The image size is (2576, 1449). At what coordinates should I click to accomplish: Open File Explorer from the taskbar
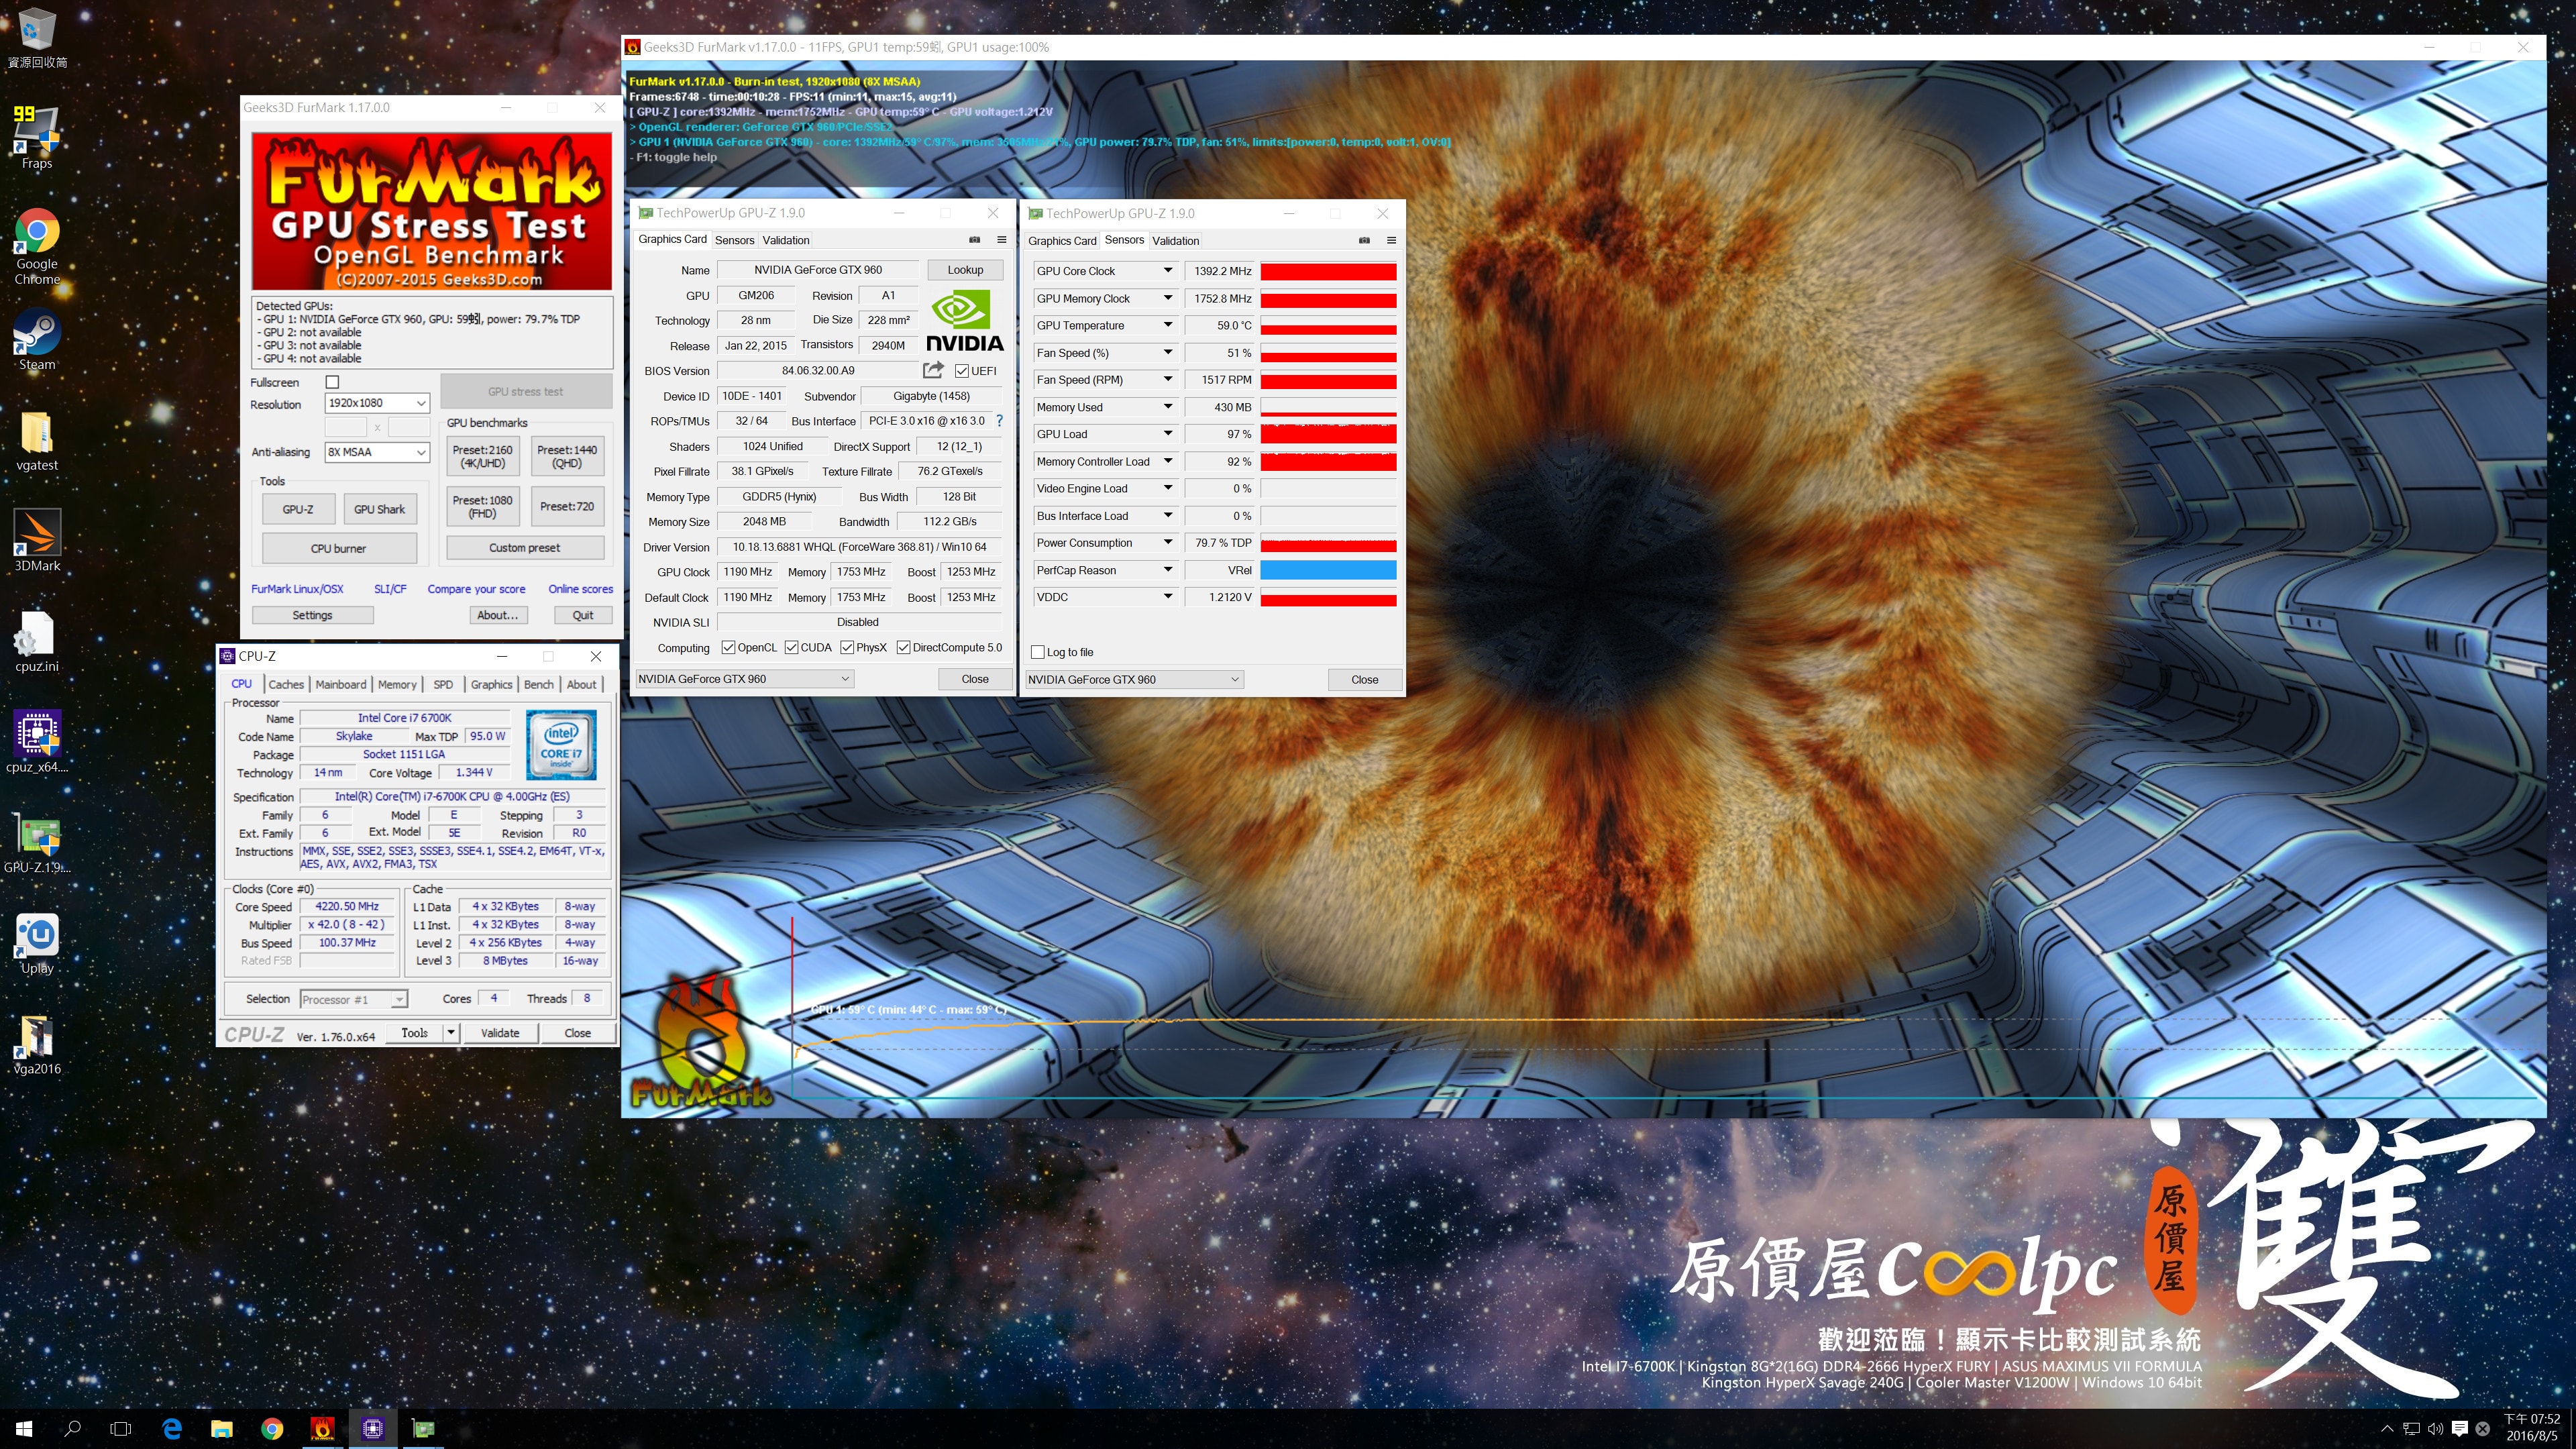click(222, 1428)
